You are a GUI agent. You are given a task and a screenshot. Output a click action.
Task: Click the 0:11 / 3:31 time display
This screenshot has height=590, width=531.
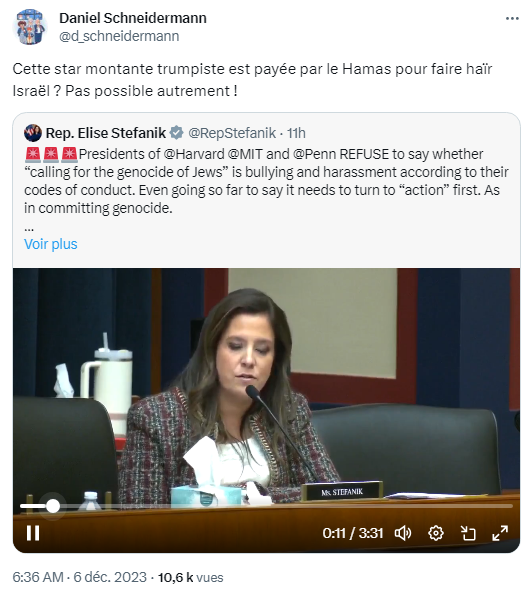point(353,533)
